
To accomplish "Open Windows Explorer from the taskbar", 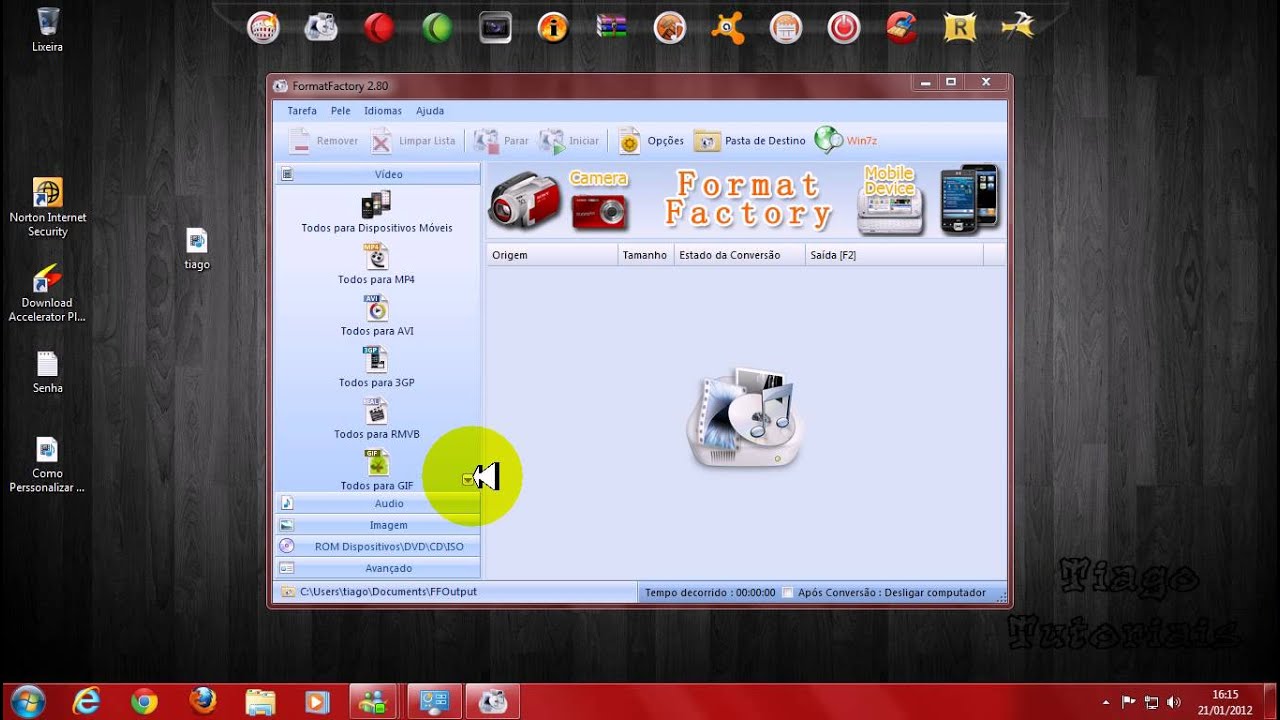I will pyautogui.click(x=260, y=702).
